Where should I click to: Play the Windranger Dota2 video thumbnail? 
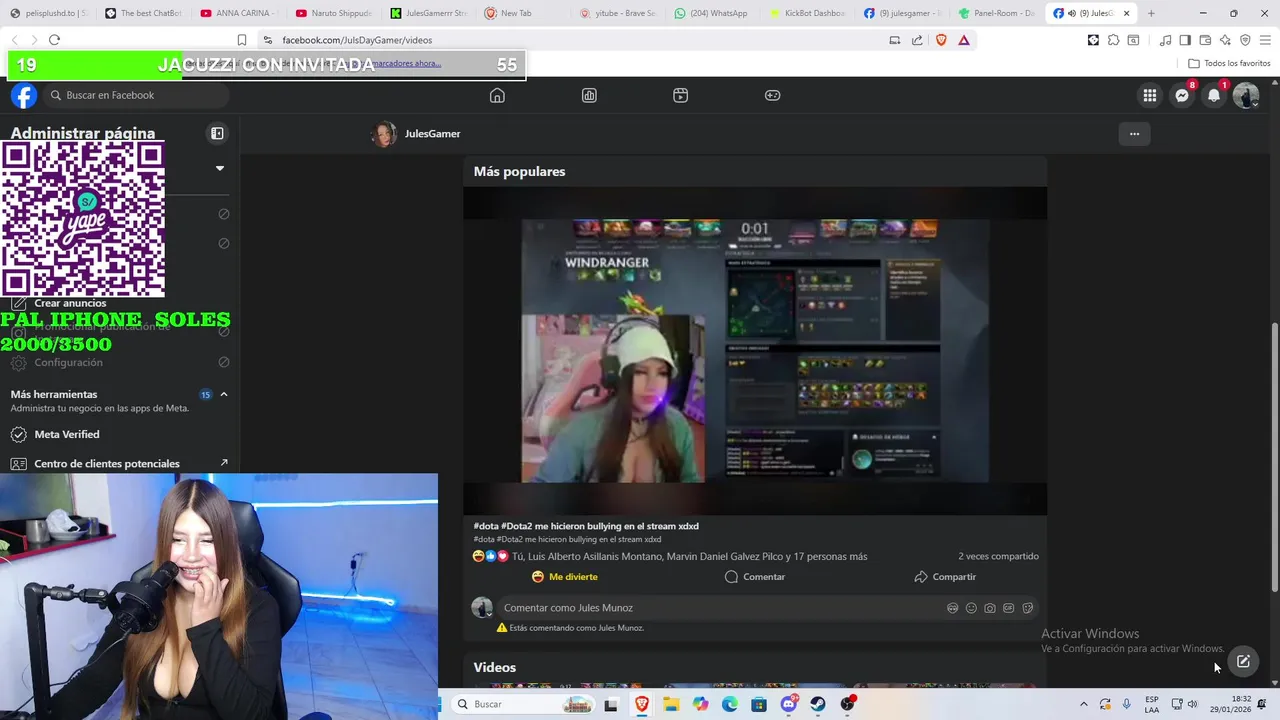(x=755, y=351)
